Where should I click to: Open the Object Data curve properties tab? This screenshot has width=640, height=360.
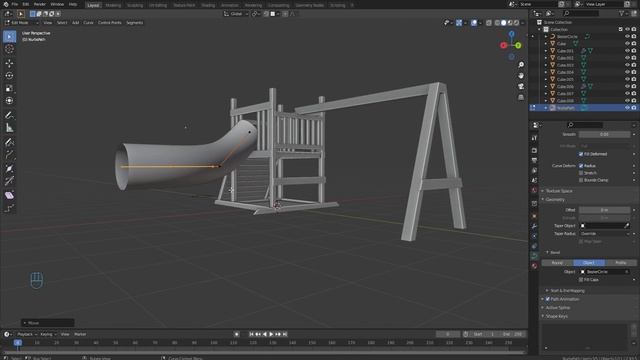coord(534,256)
